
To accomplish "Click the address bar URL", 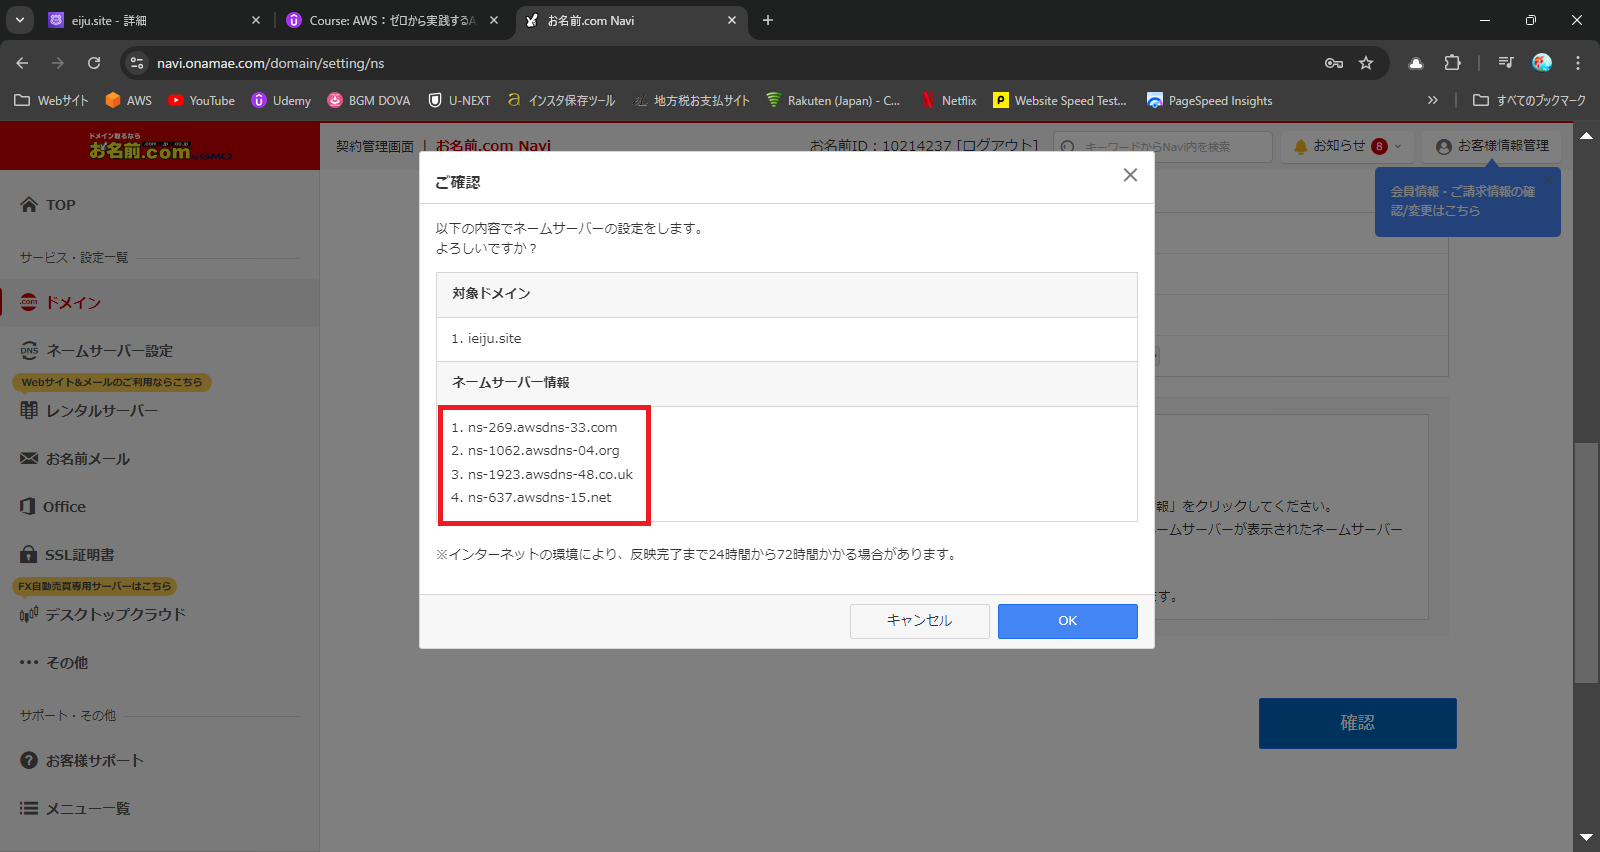I will click(x=270, y=63).
